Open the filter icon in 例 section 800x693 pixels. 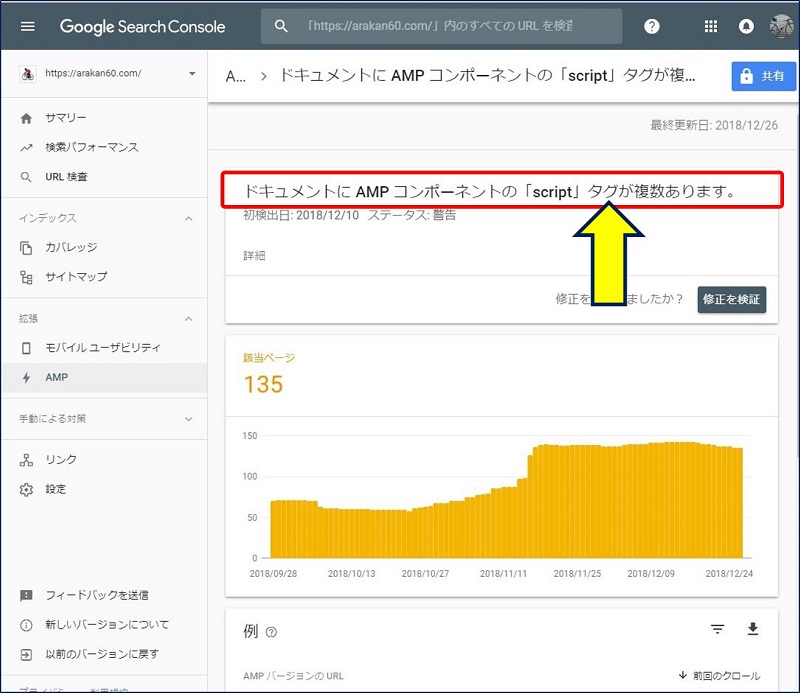[717, 629]
